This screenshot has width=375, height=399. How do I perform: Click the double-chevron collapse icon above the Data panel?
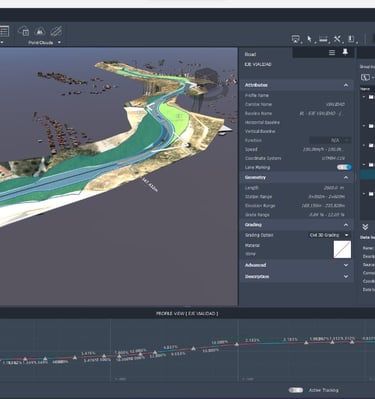click(x=365, y=227)
